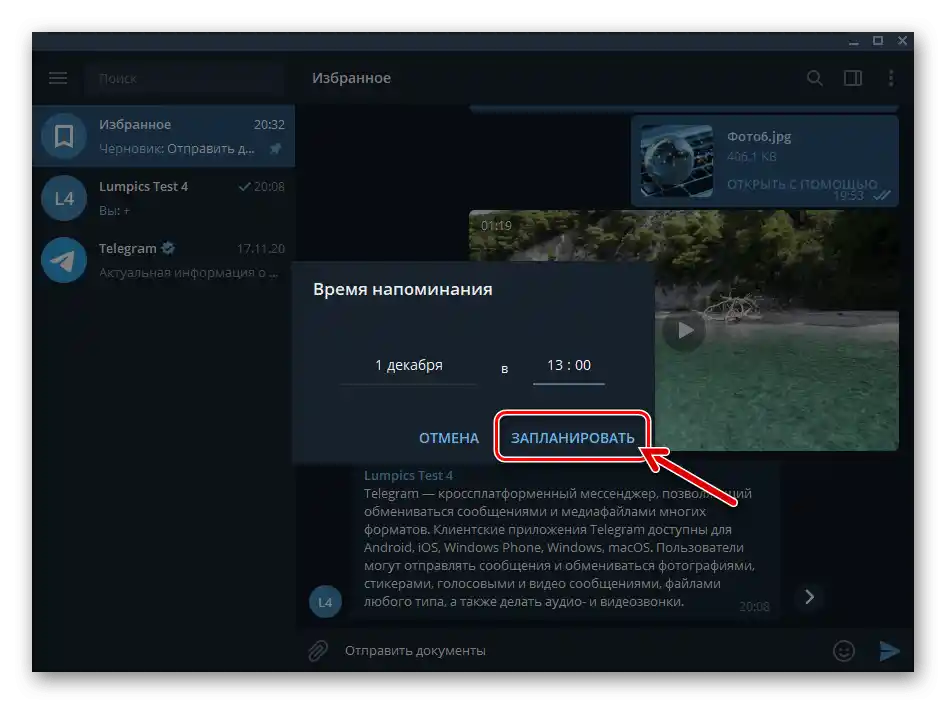Click the forwarded sender name Lumpics Test 4
The width and height of the screenshot is (946, 704).
[x=408, y=475]
